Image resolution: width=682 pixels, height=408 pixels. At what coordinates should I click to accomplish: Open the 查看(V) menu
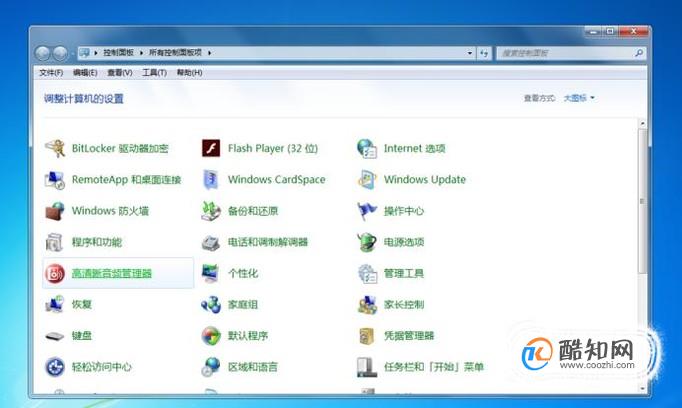[x=120, y=73]
